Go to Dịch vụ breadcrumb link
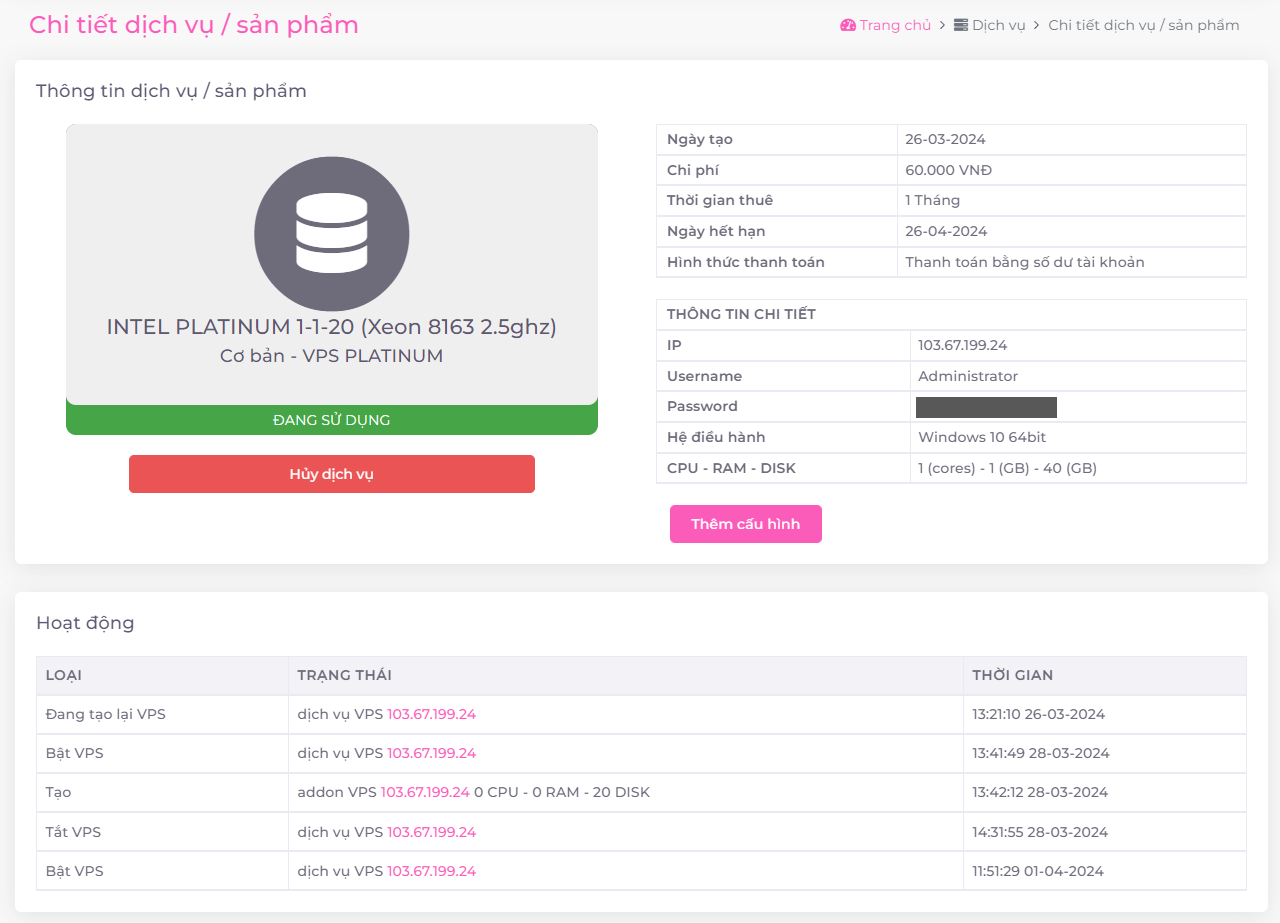The height and width of the screenshot is (923, 1280). click(998, 25)
